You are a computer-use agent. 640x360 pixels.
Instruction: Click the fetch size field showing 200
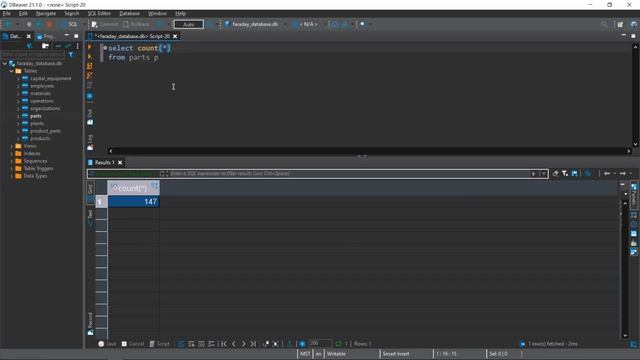[x=320, y=344]
